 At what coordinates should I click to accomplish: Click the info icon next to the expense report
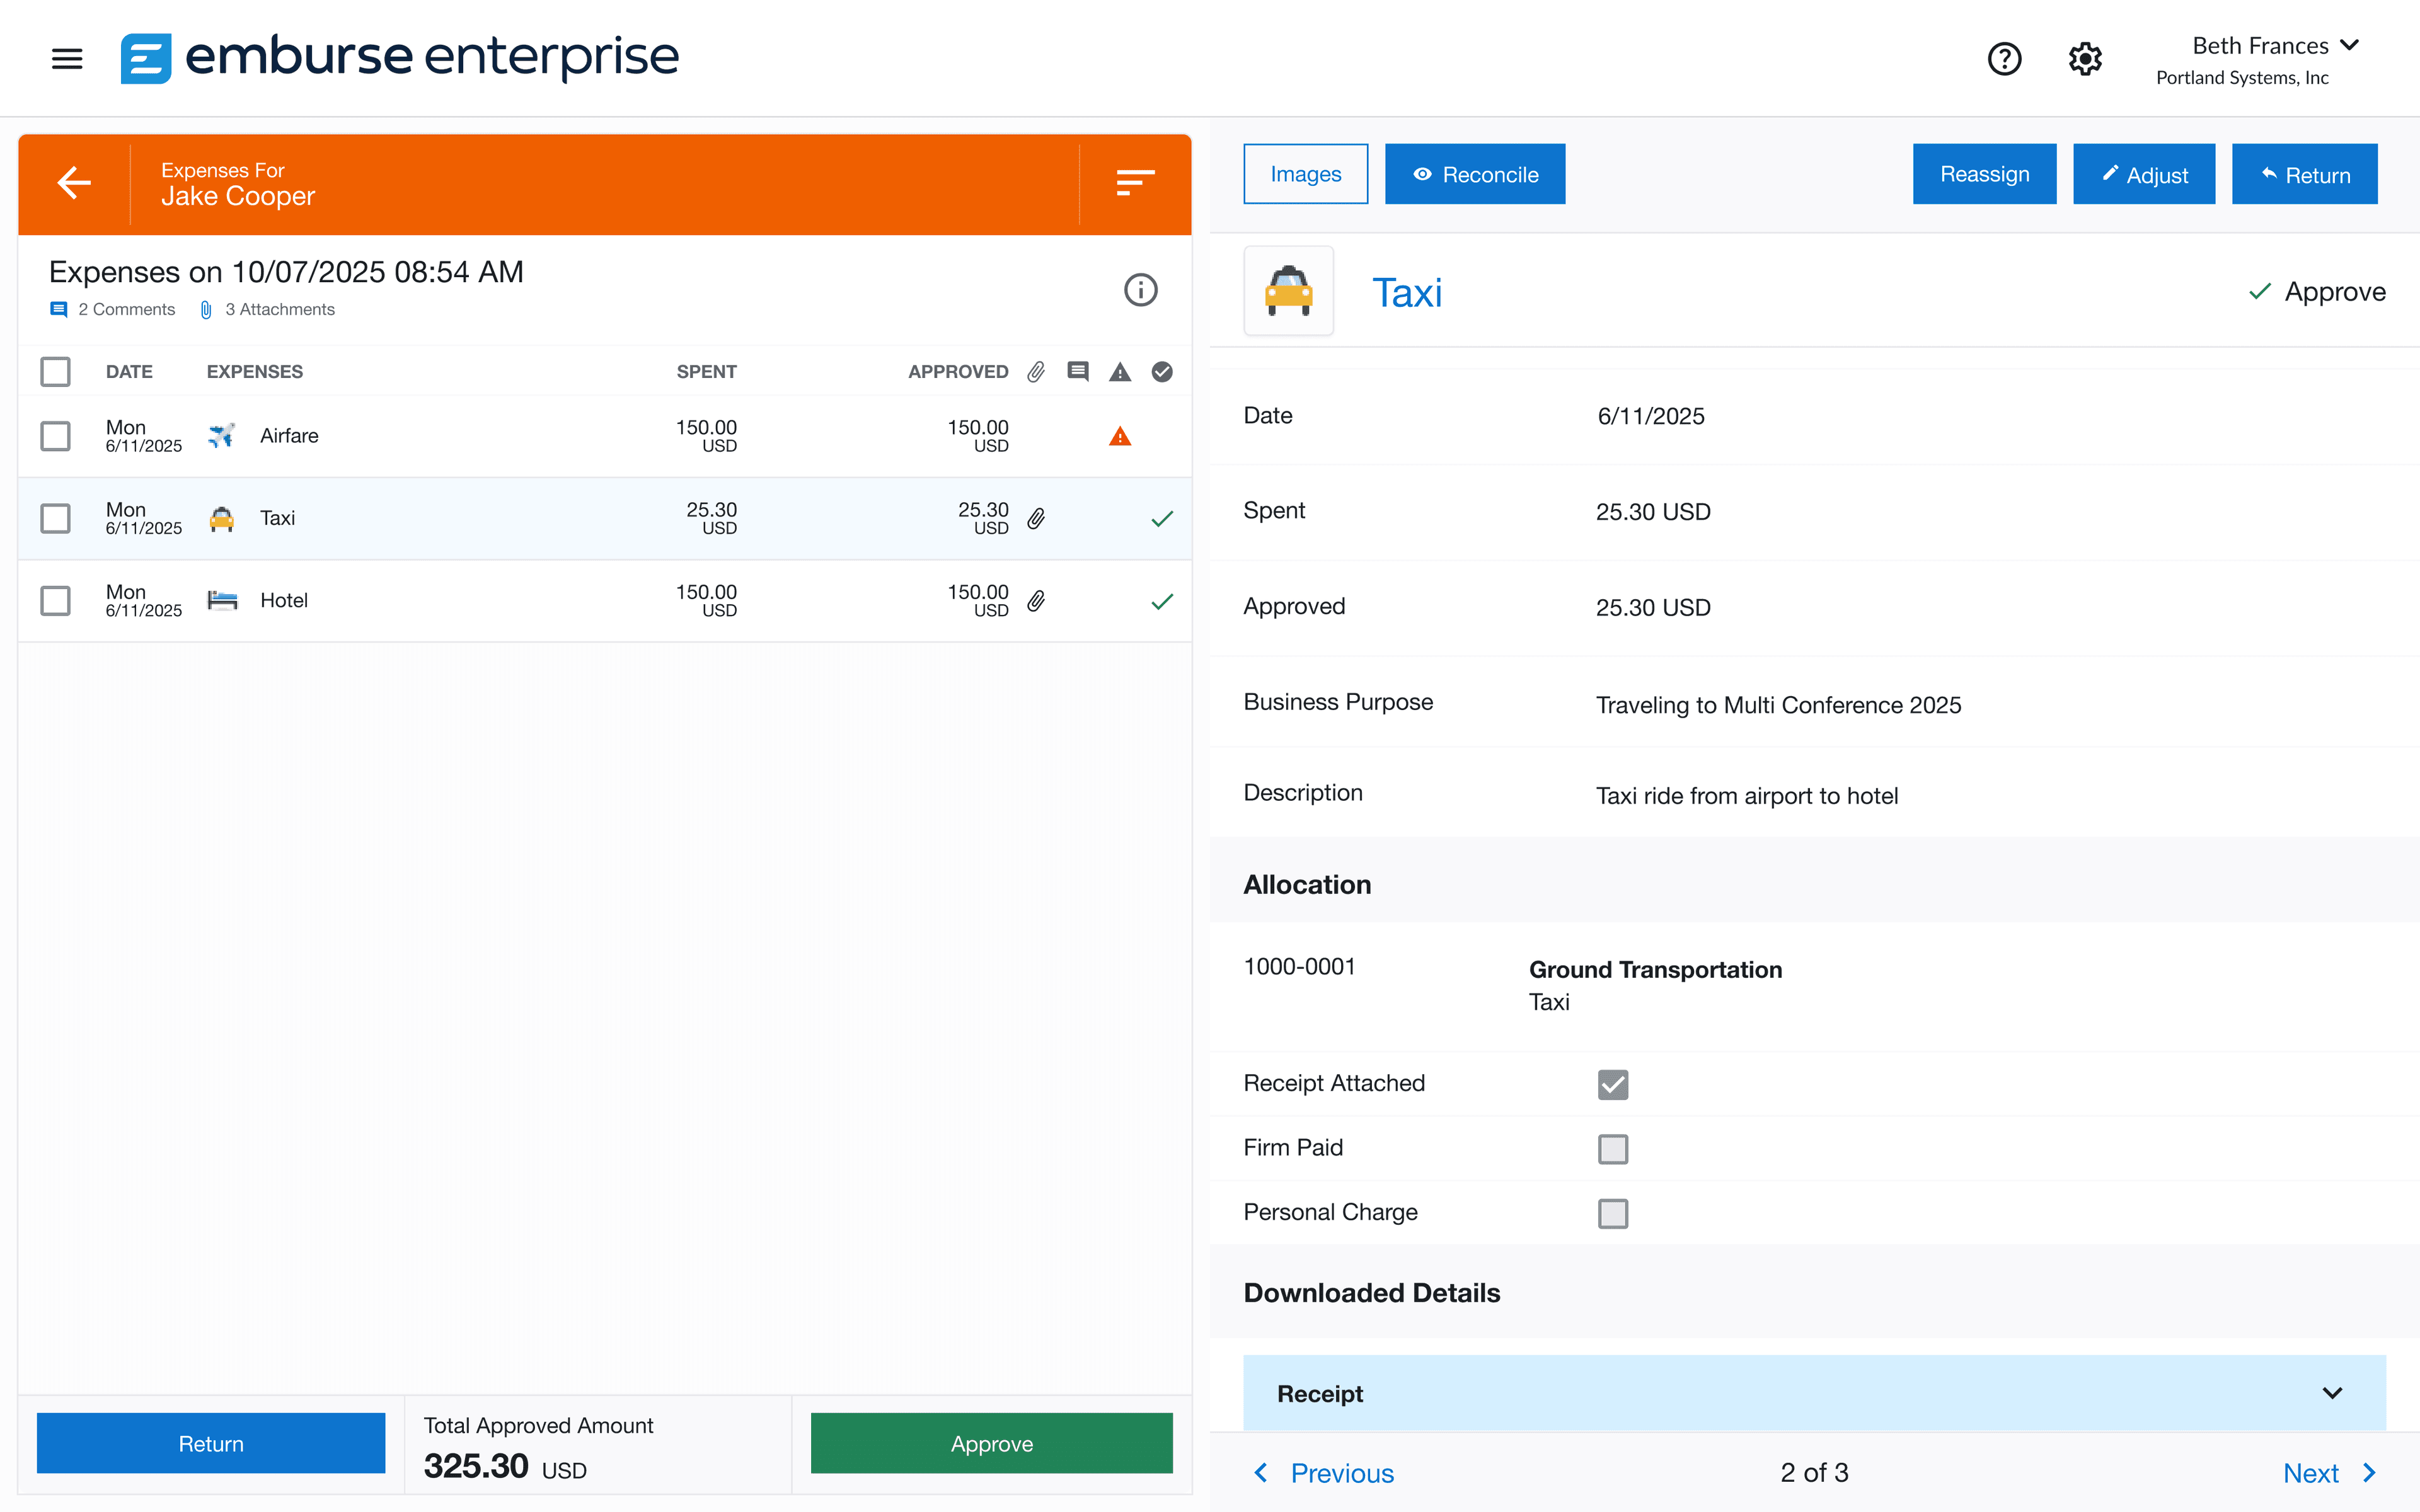click(1140, 290)
